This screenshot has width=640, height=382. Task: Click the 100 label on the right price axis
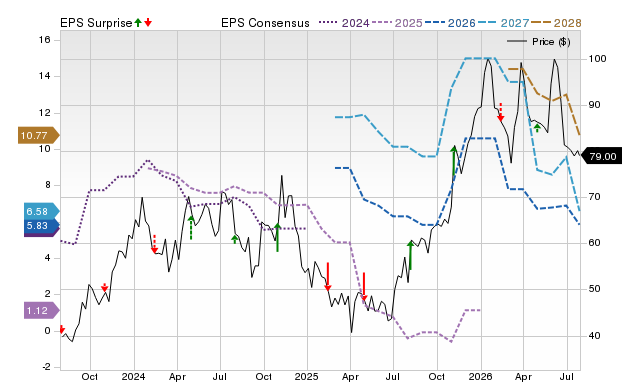coord(597,59)
